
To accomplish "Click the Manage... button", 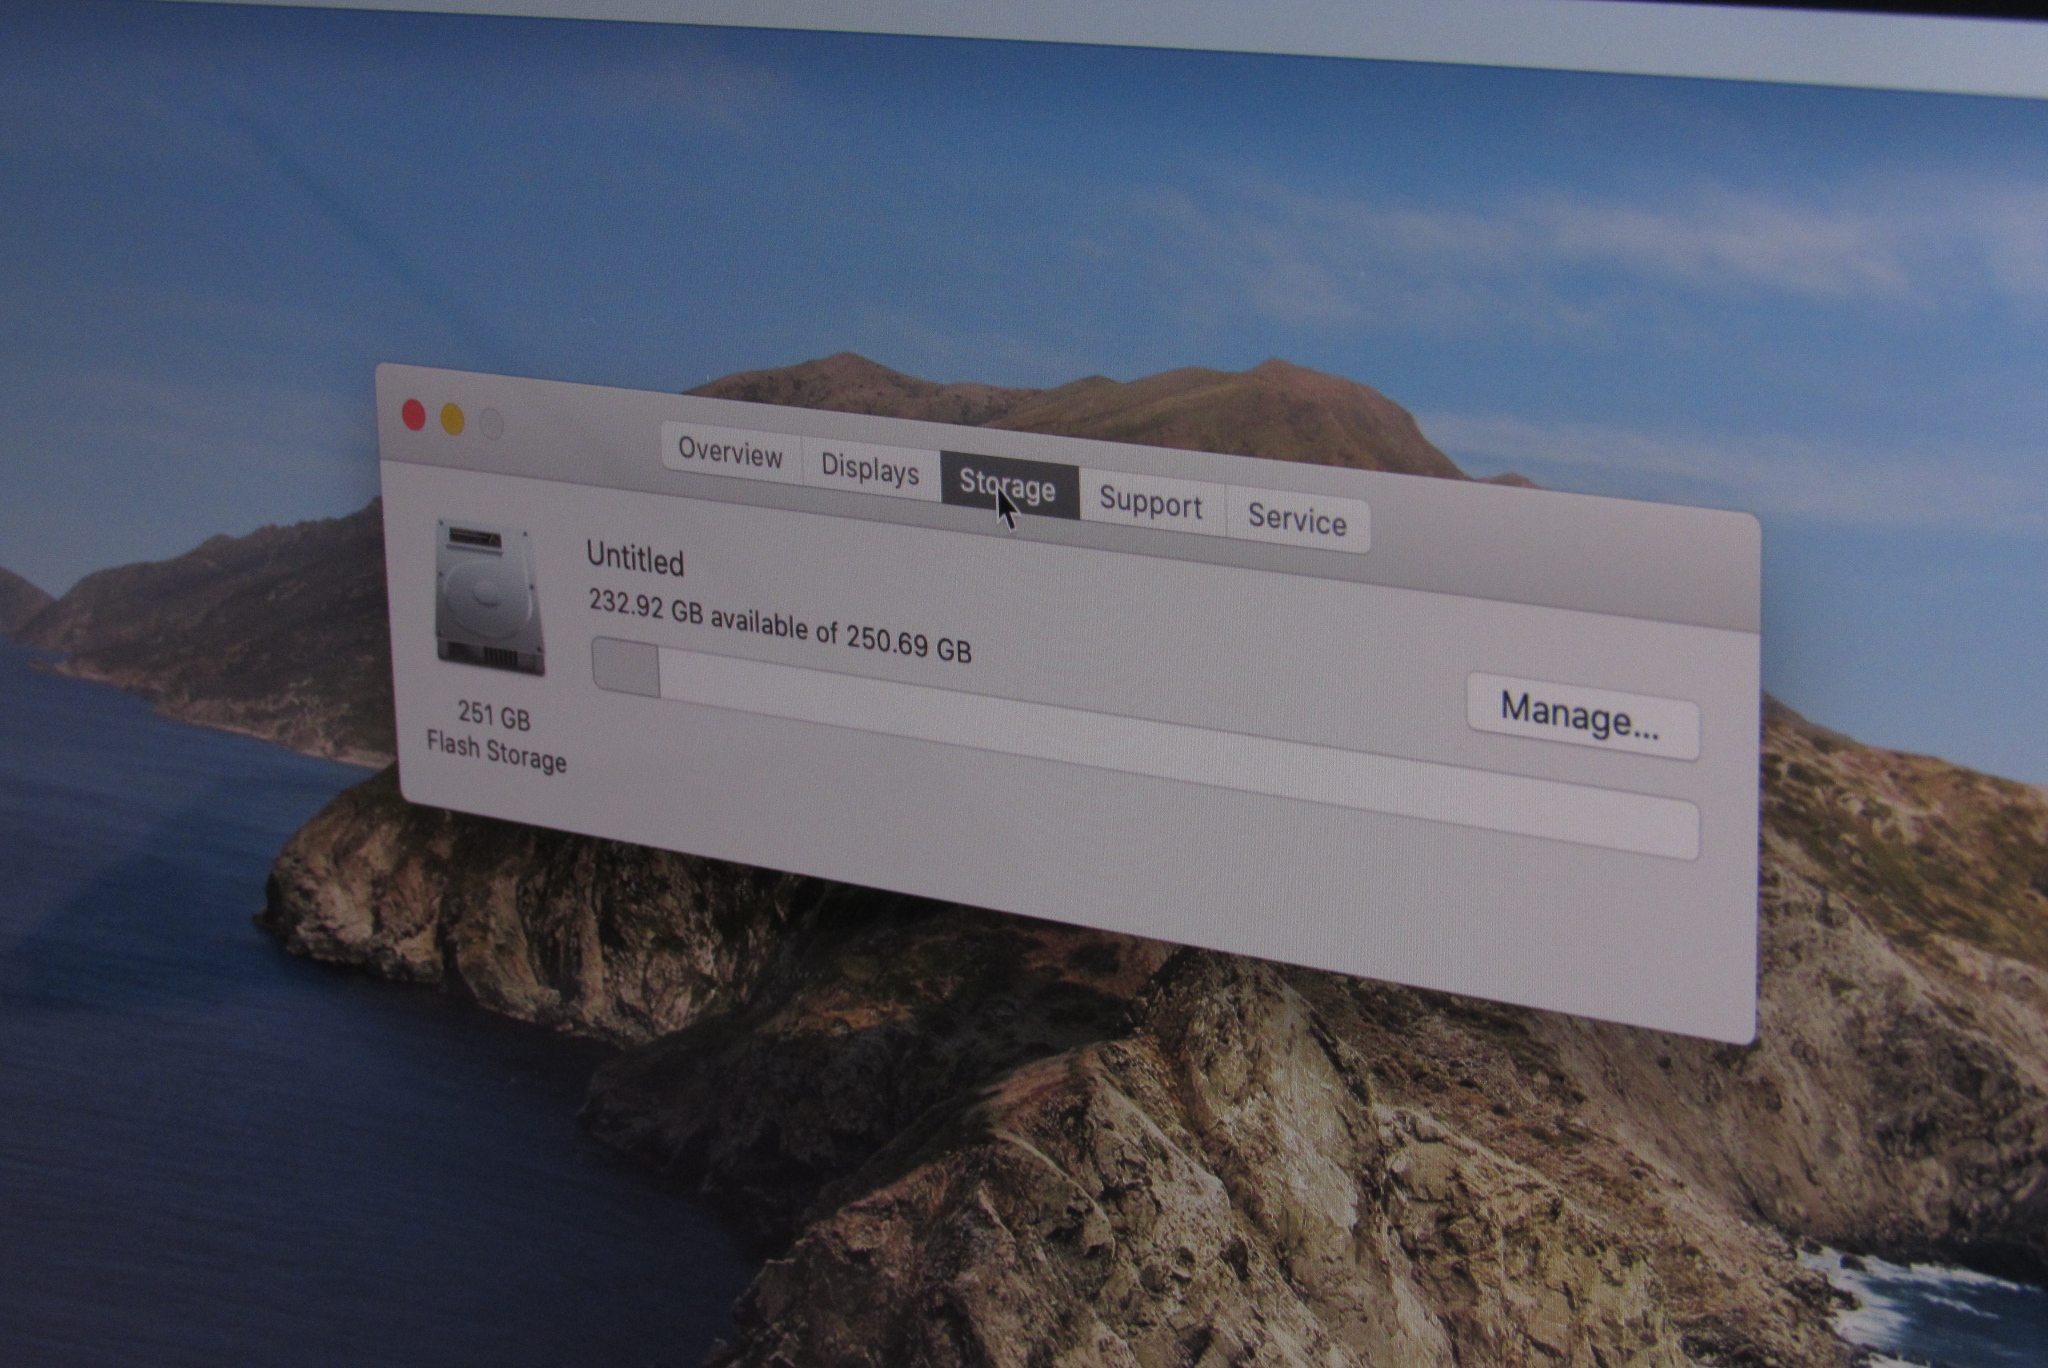I will [1580, 715].
